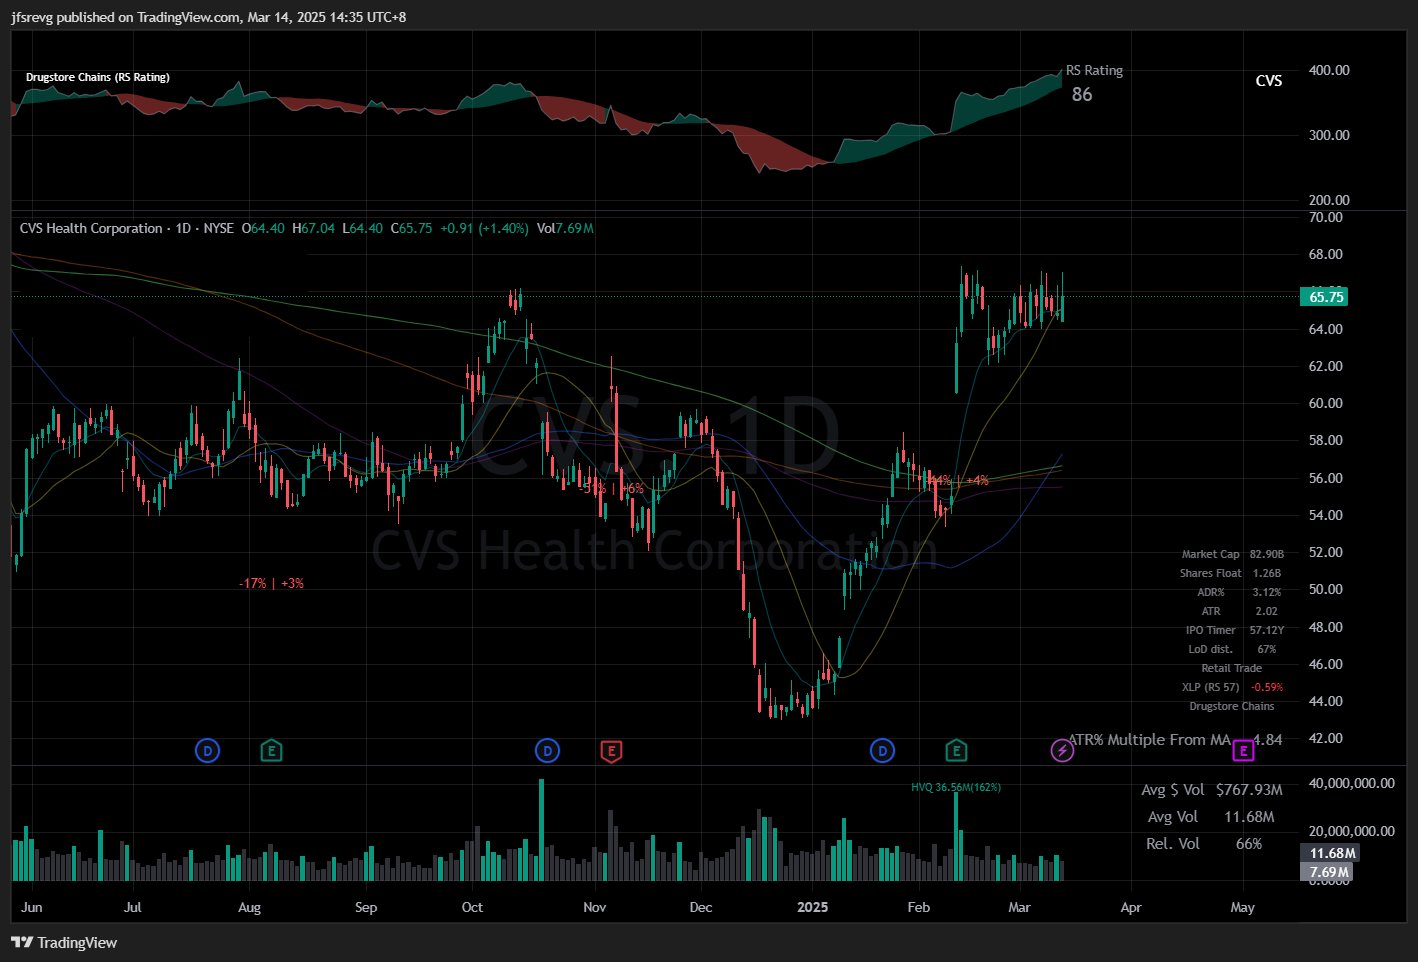Select the RS Rating value 86
This screenshot has width=1418, height=962.
pos(1082,95)
